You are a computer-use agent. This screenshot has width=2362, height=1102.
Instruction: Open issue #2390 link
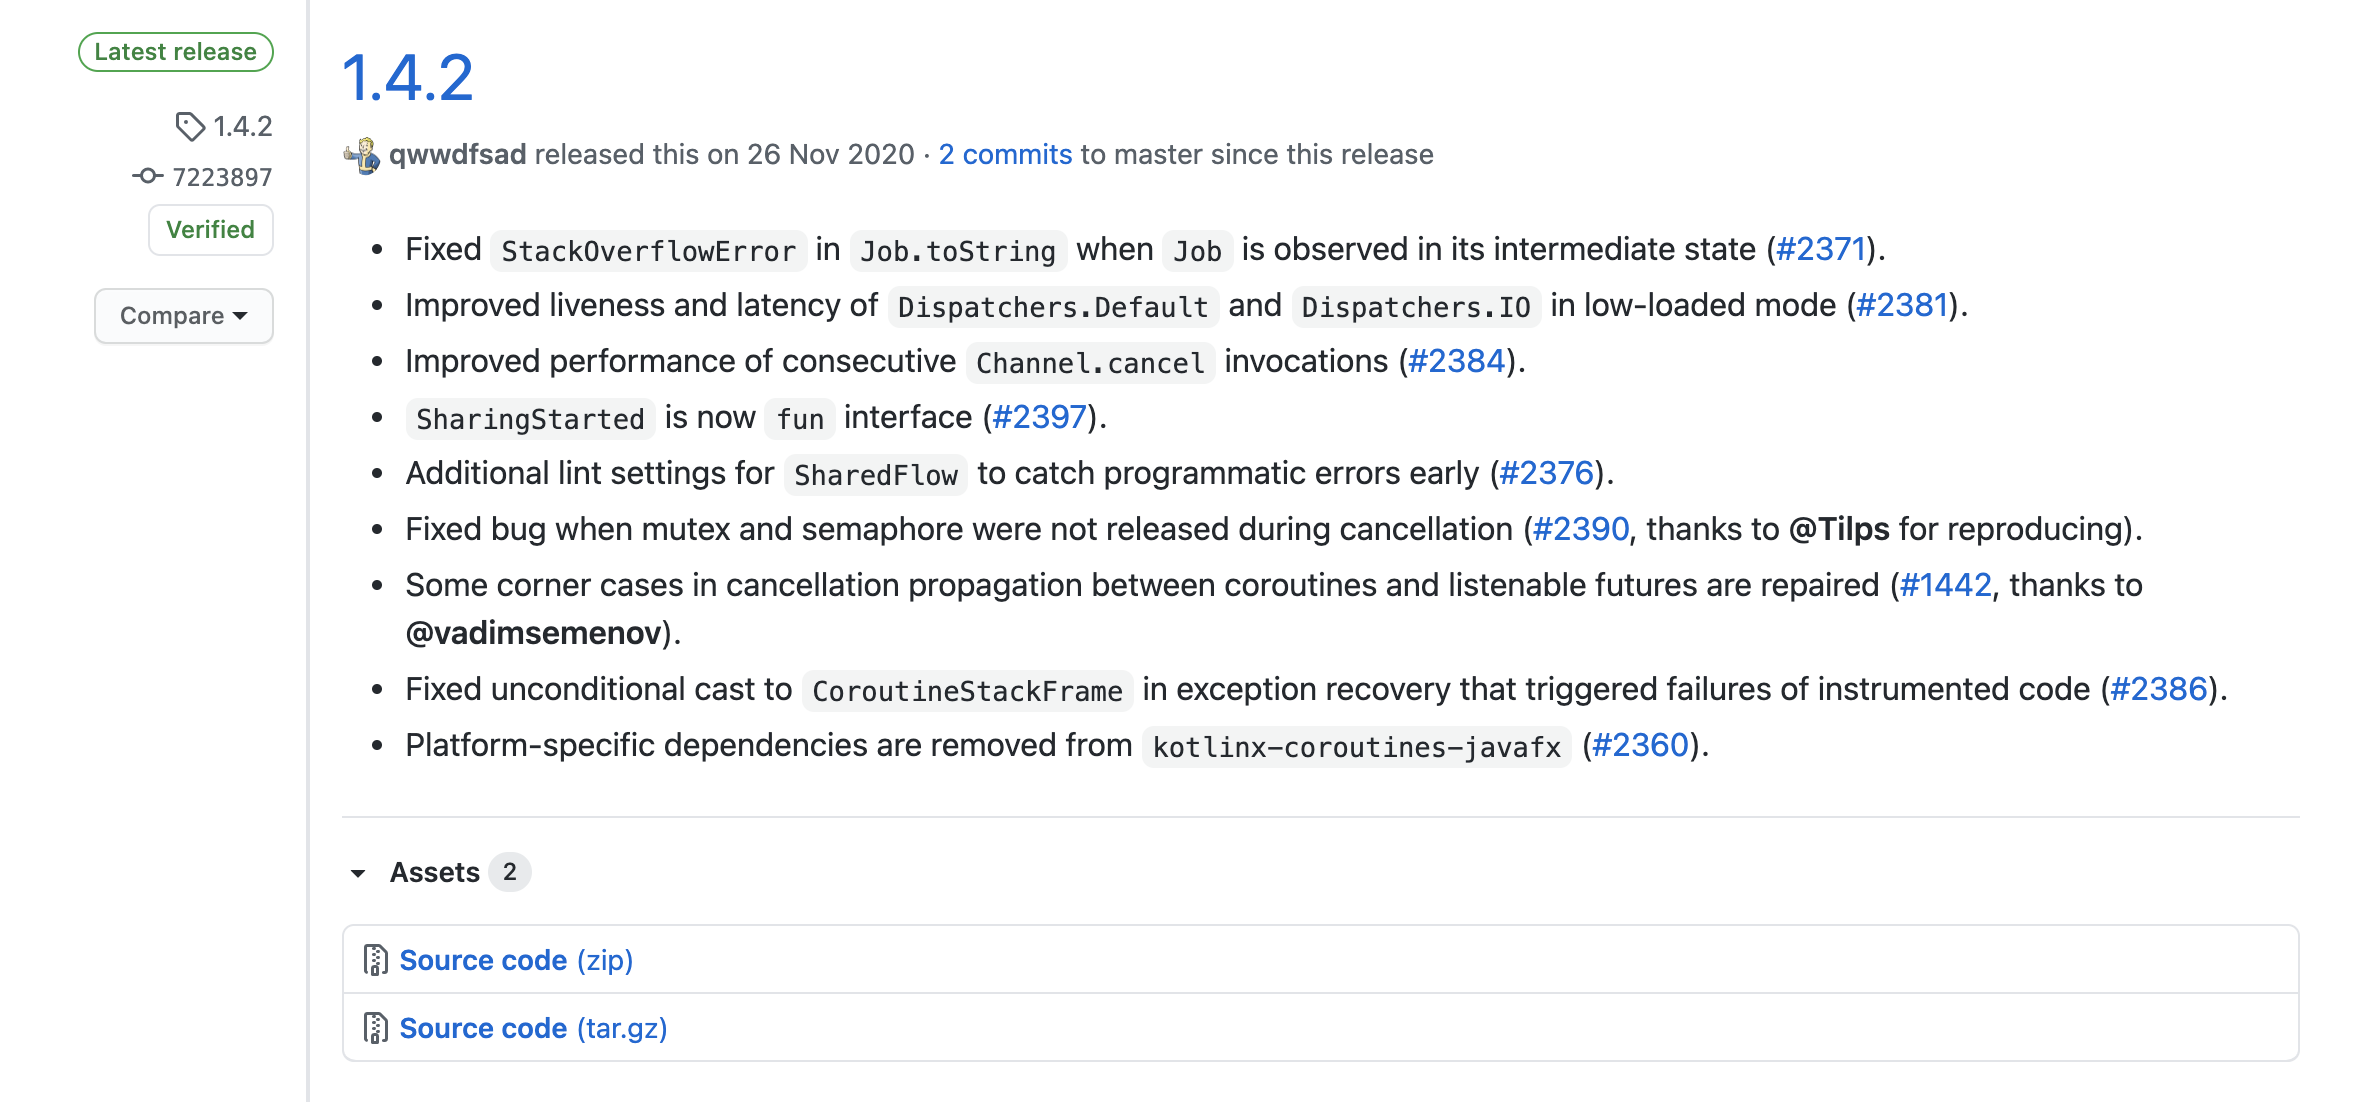pos(1581,529)
